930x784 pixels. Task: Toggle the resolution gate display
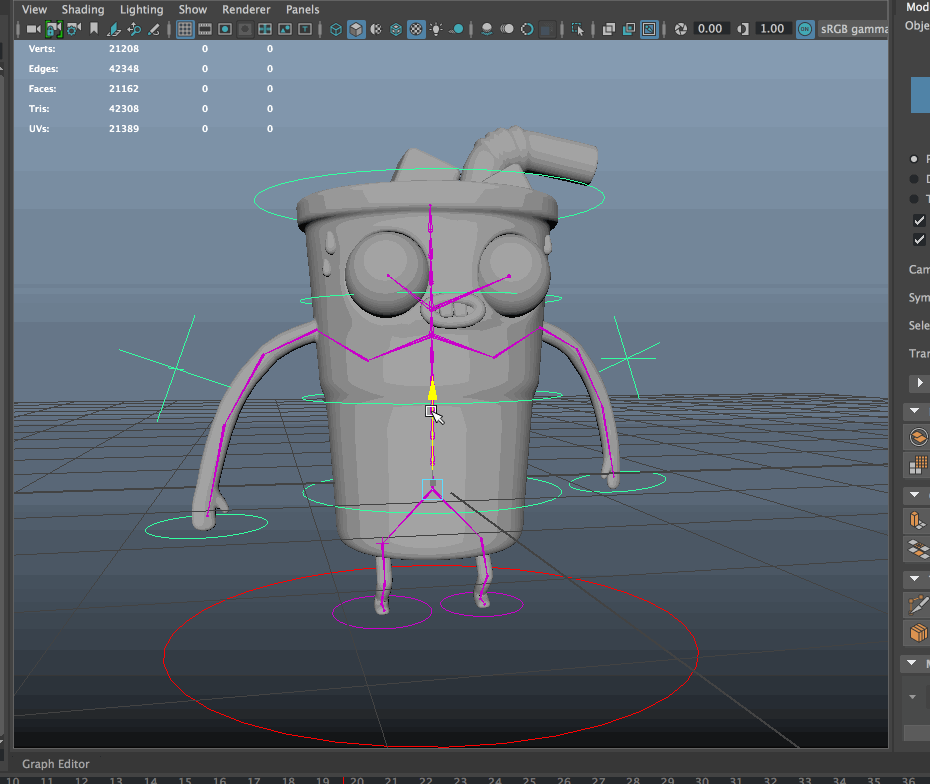[225, 28]
